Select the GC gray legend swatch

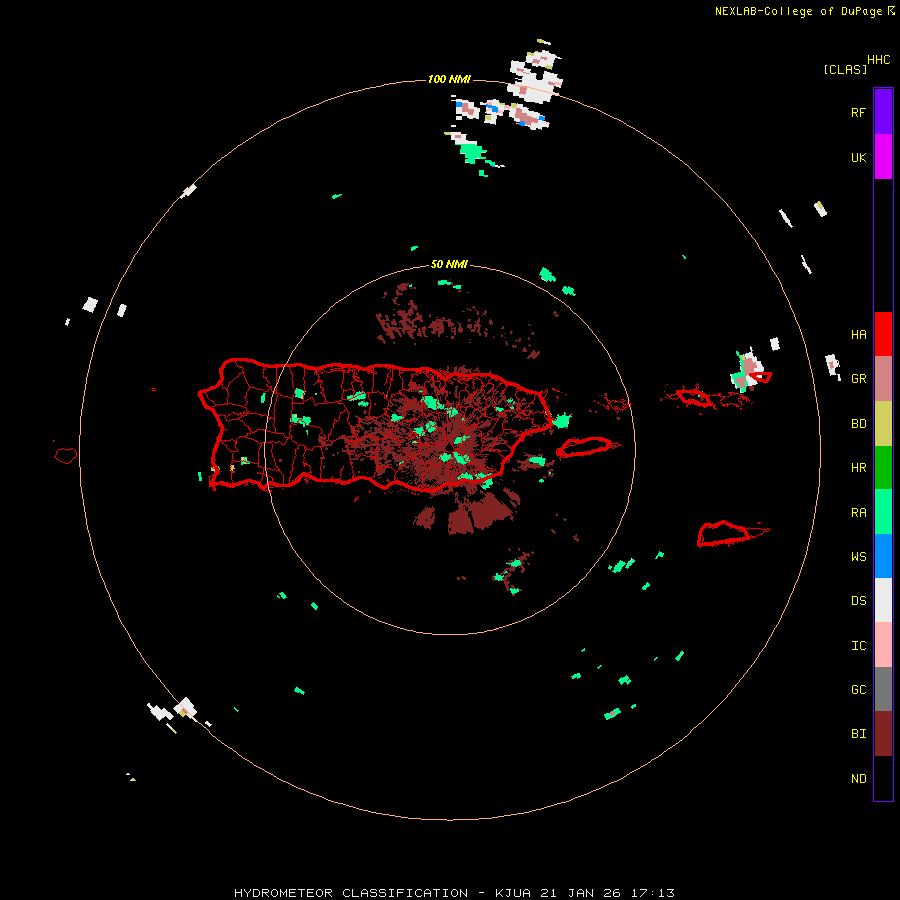[883, 689]
